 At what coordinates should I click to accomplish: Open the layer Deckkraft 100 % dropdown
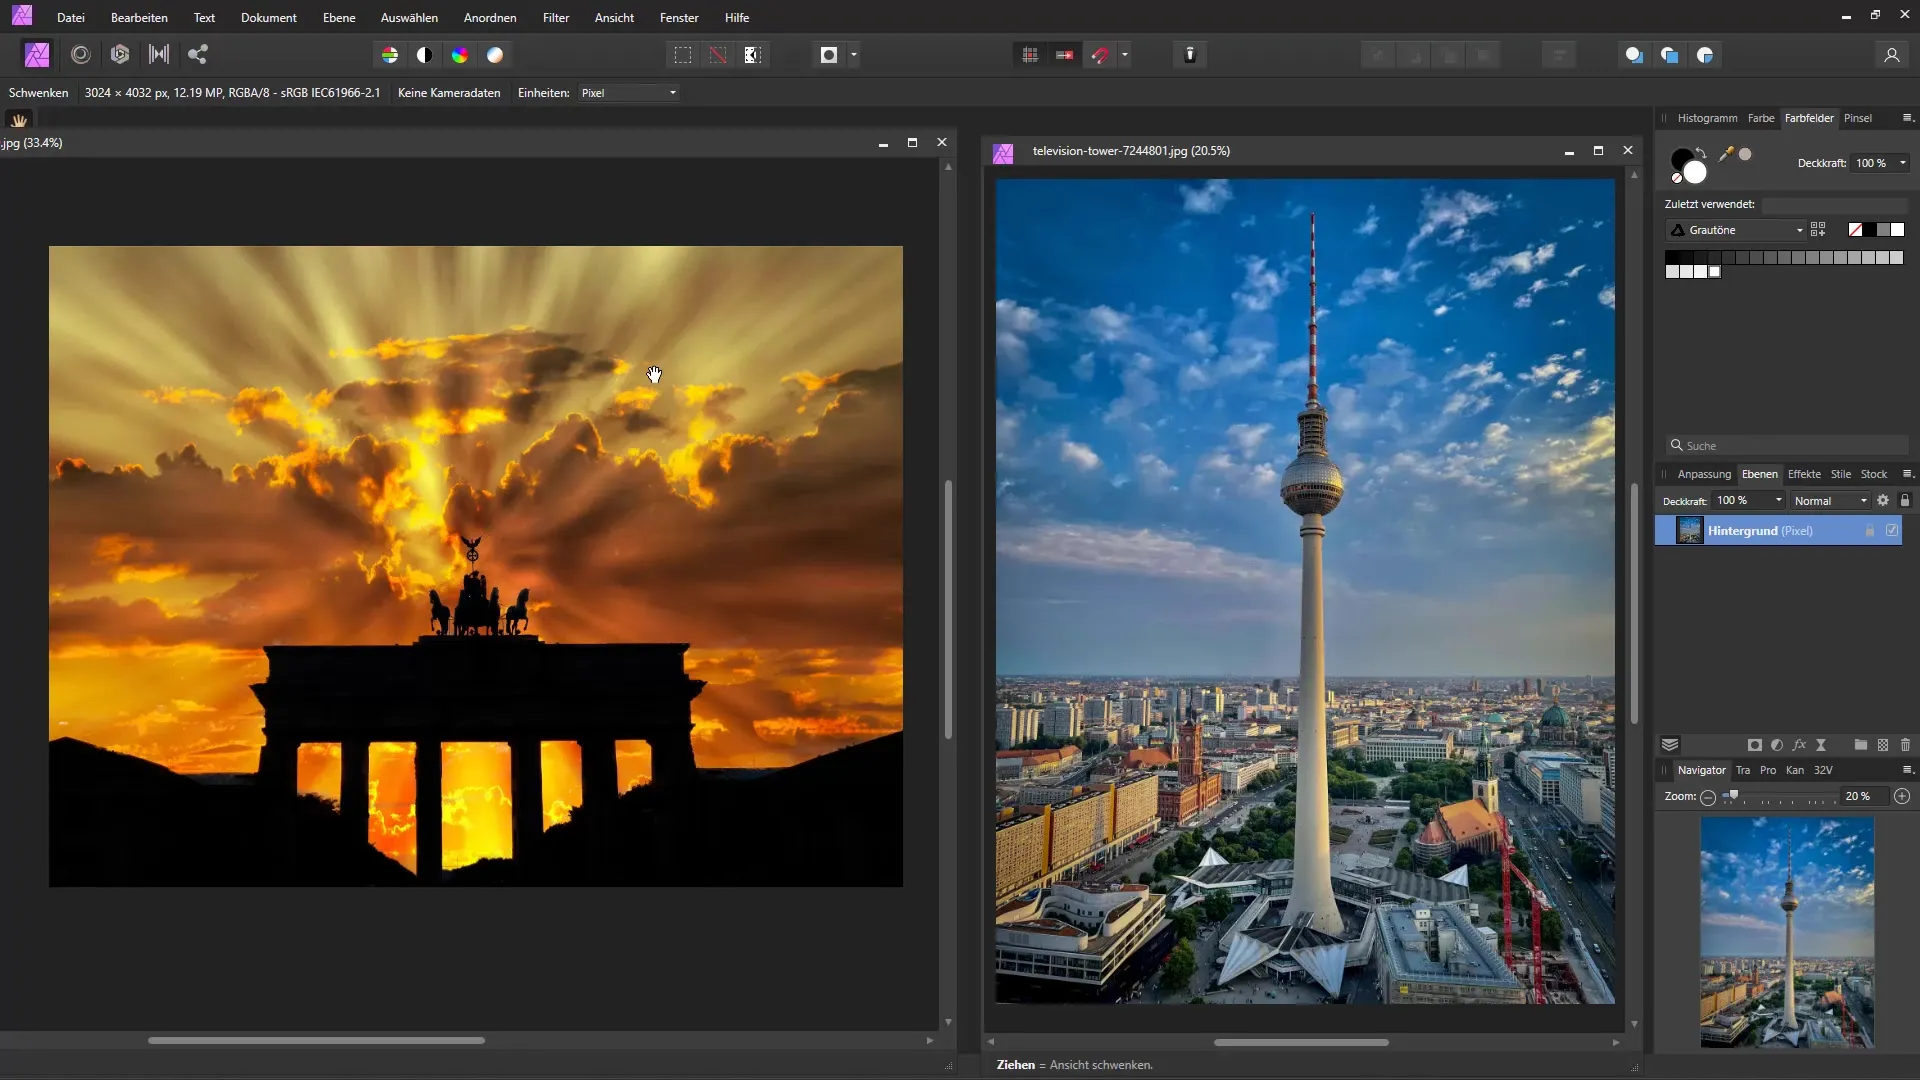point(1749,500)
